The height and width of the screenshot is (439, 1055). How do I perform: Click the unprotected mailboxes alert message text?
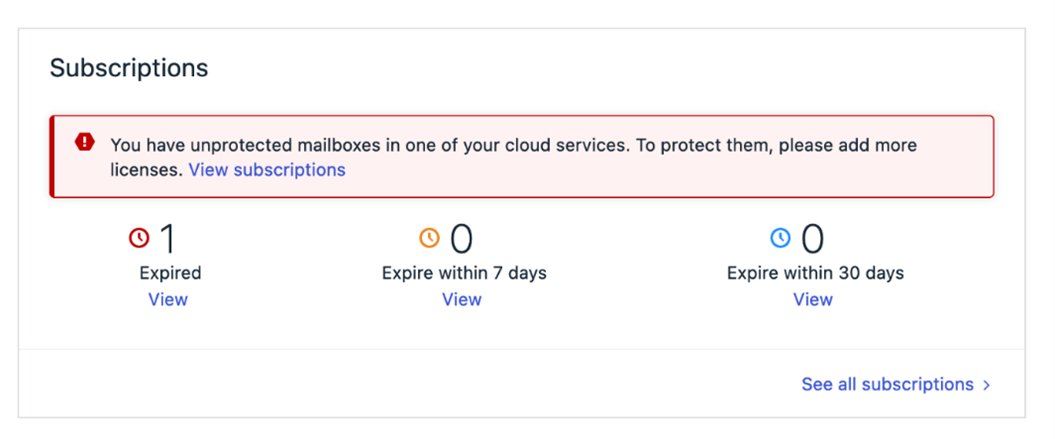513,157
